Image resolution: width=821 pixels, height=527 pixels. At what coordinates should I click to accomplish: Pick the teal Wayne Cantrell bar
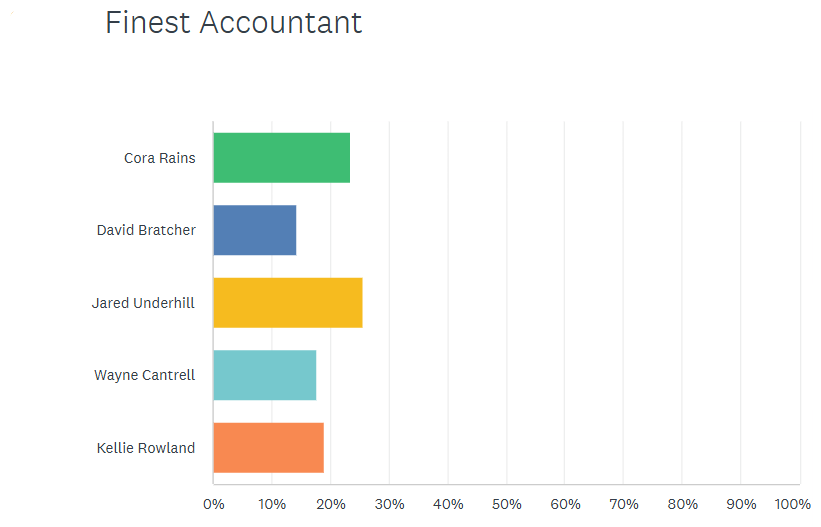click(264, 375)
